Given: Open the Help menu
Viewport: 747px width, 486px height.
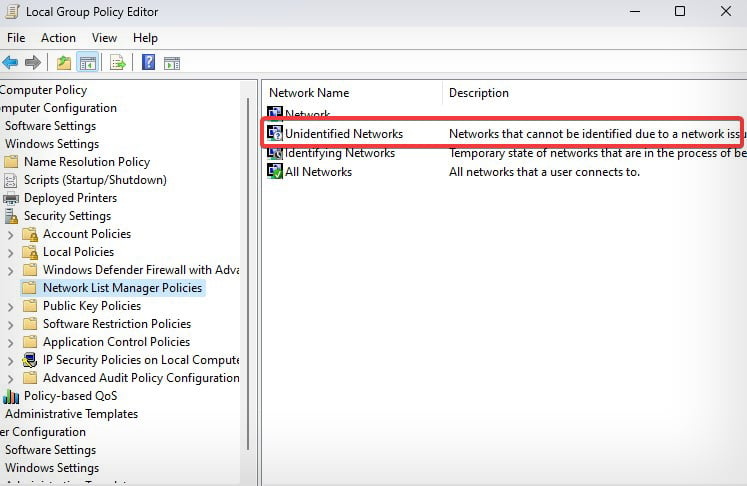Looking at the screenshot, I should coord(145,38).
